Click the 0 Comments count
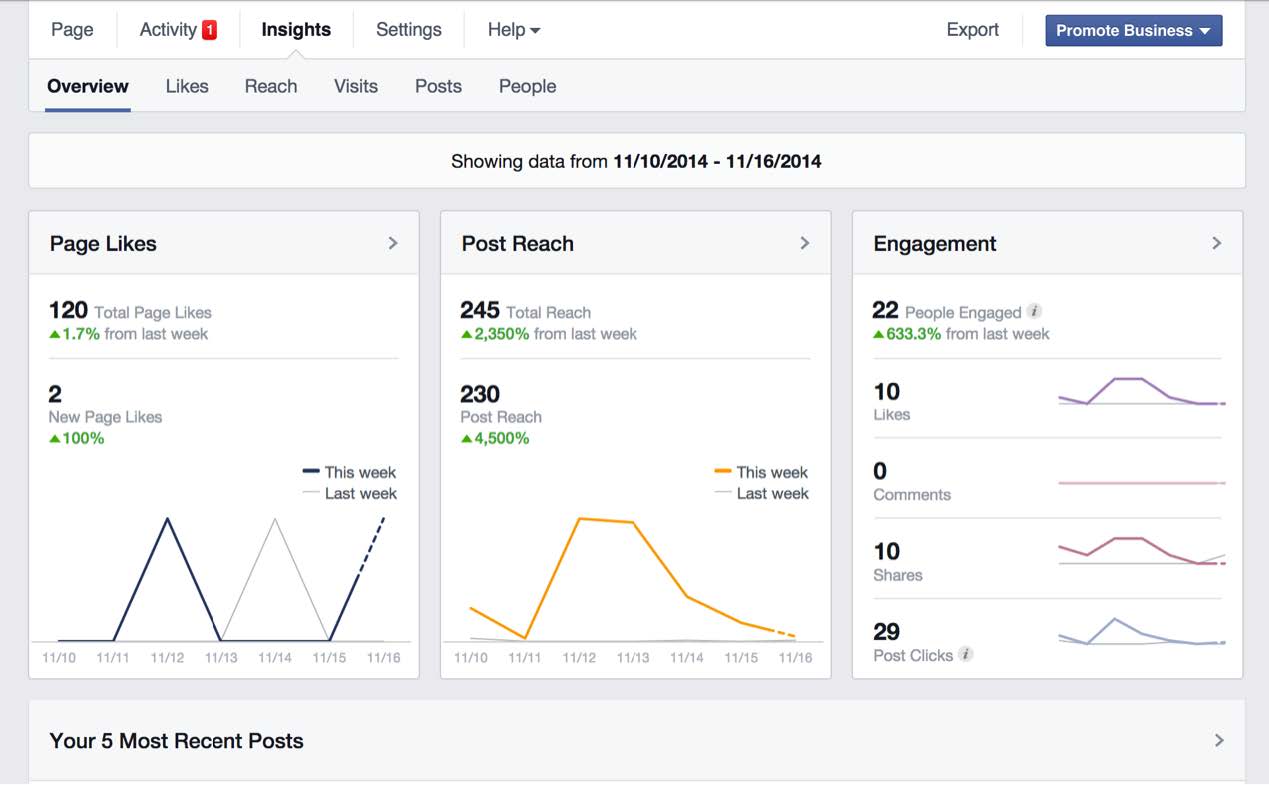Image resolution: width=1269 pixels, height=785 pixels. click(x=880, y=471)
